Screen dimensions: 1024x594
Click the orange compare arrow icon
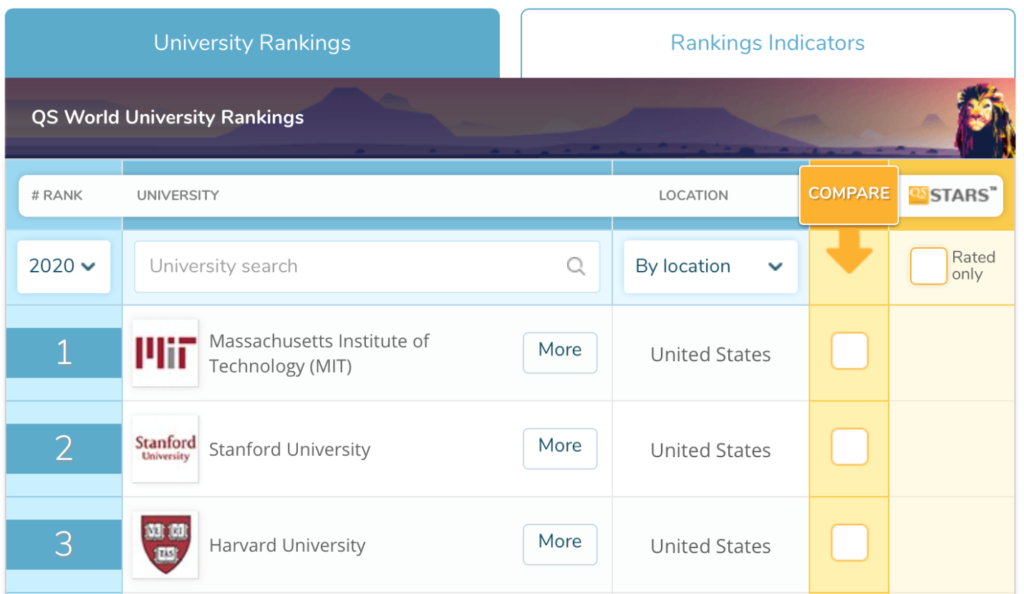coord(849,254)
